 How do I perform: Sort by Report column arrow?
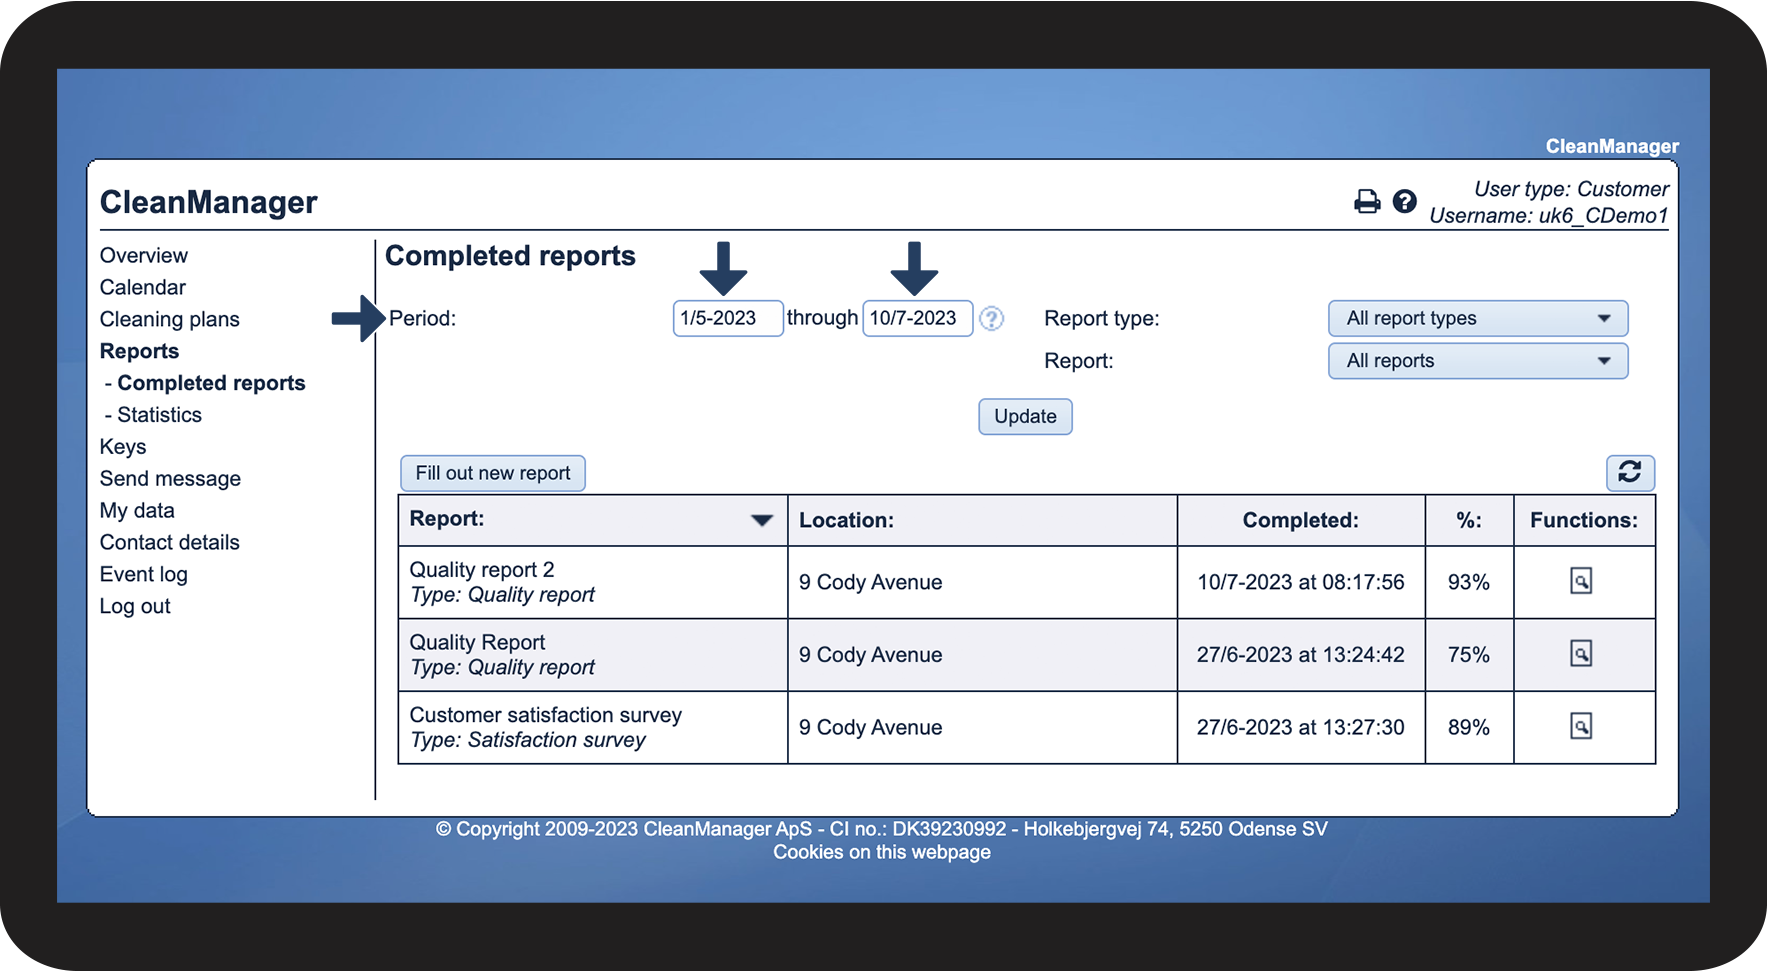pyautogui.click(x=761, y=520)
